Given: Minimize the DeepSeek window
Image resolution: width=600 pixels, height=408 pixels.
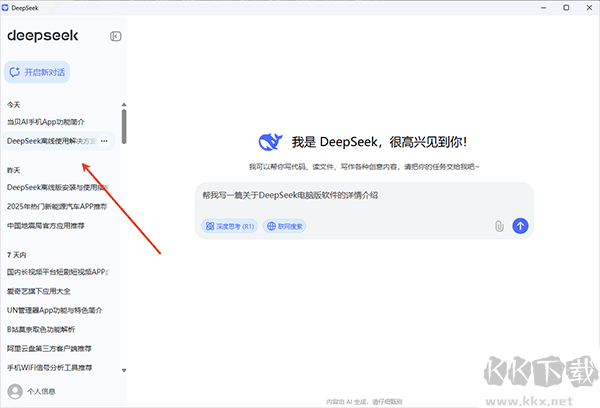Looking at the screenshot, I should tap(544, 8).
